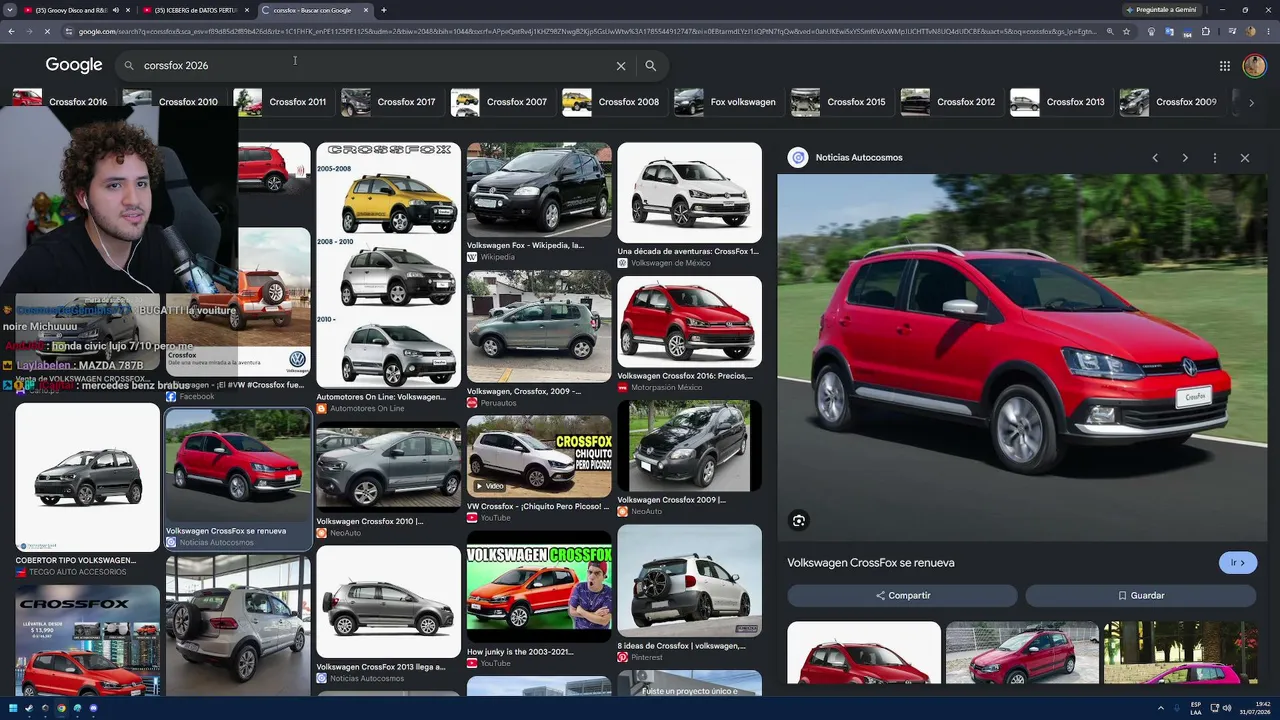Click the Noticias Autocosmos source icon
The height and width of the screenshot is (720, 1280).
click(x=798, y=158)
